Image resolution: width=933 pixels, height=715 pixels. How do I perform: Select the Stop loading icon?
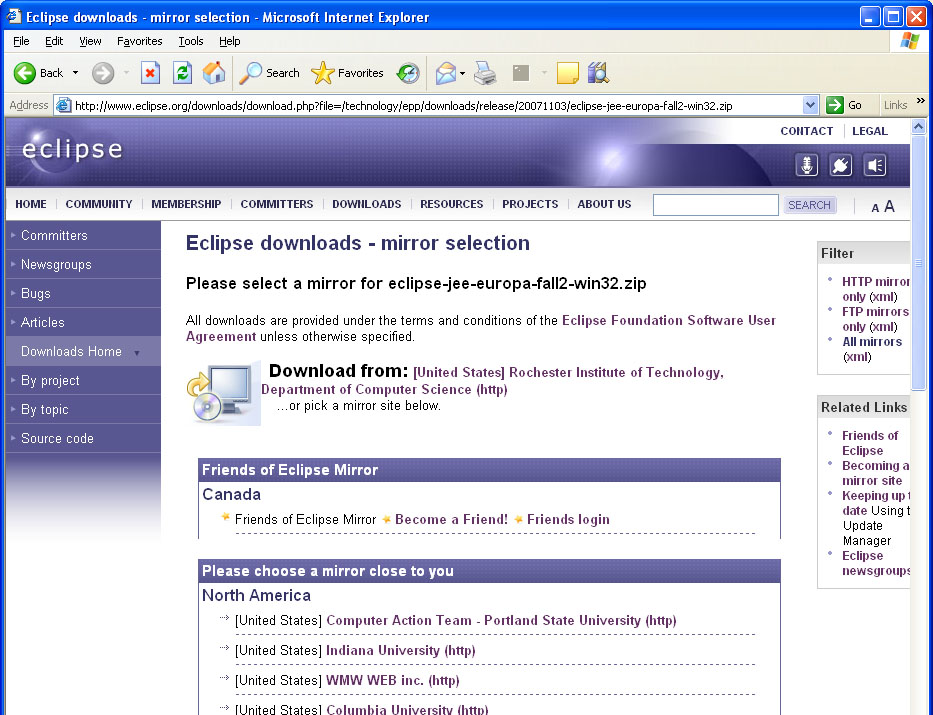(x=152, y=72)
